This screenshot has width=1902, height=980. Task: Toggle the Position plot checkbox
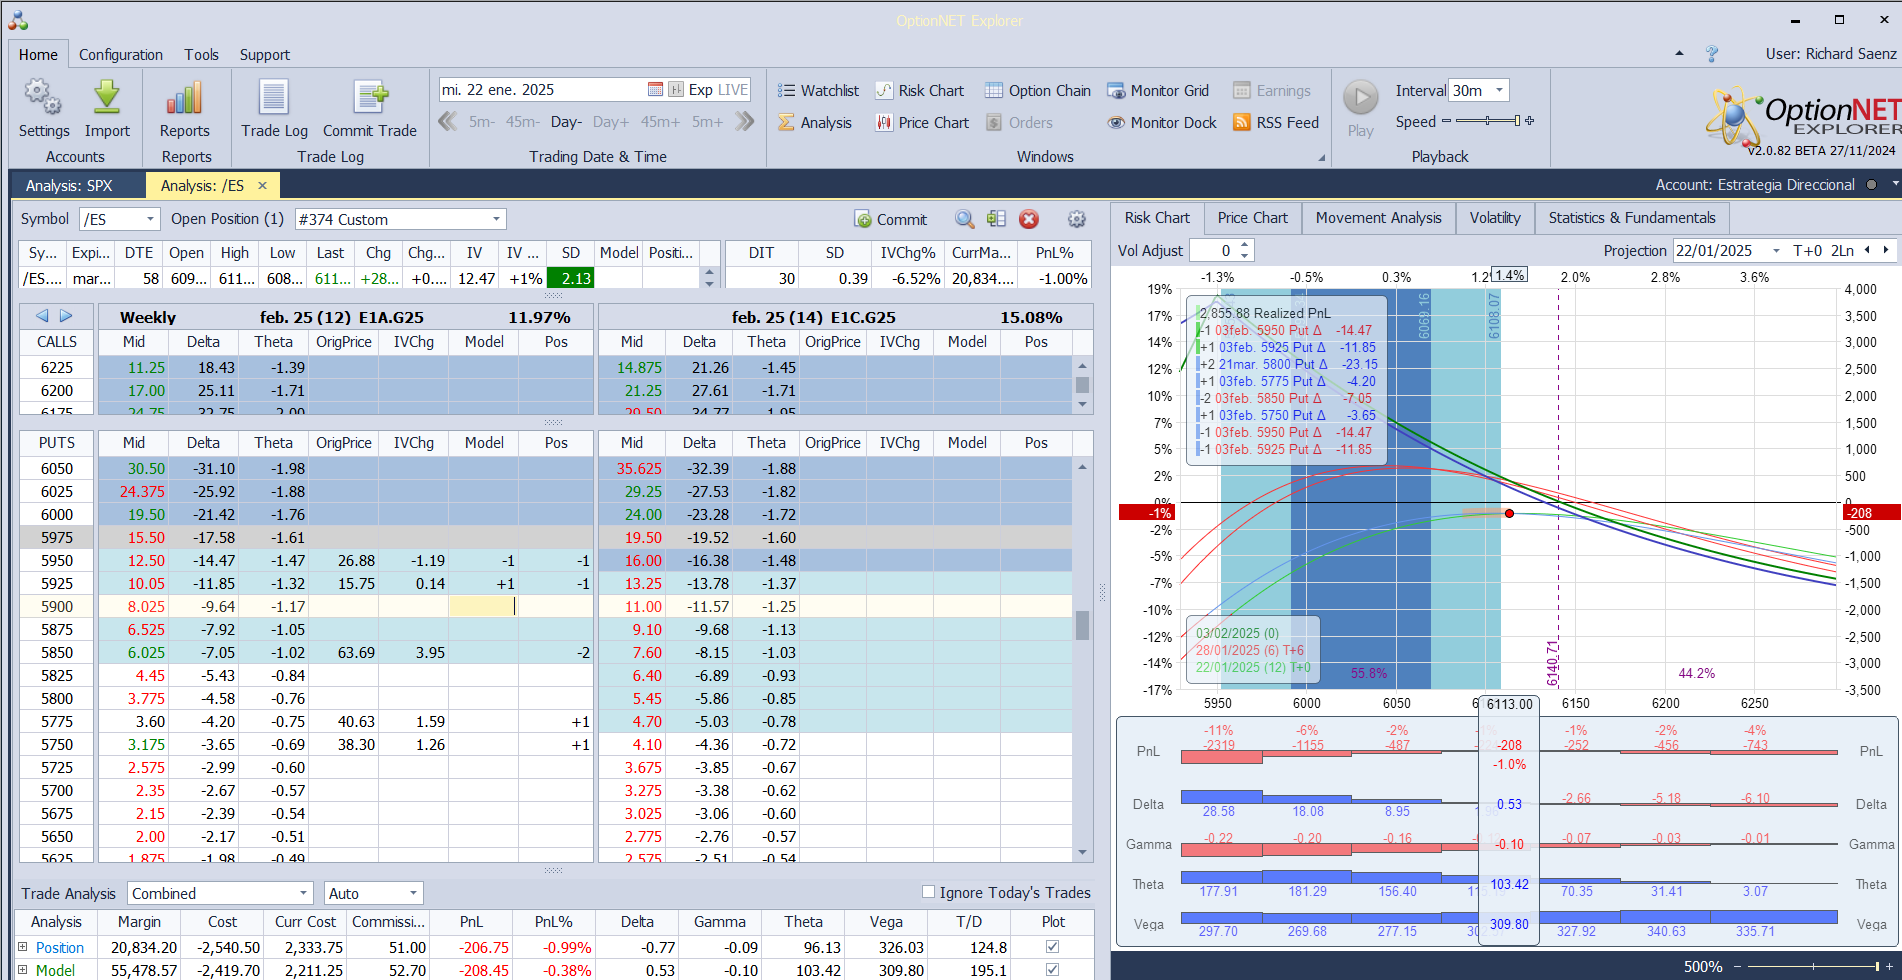[x=1052, y=947]
